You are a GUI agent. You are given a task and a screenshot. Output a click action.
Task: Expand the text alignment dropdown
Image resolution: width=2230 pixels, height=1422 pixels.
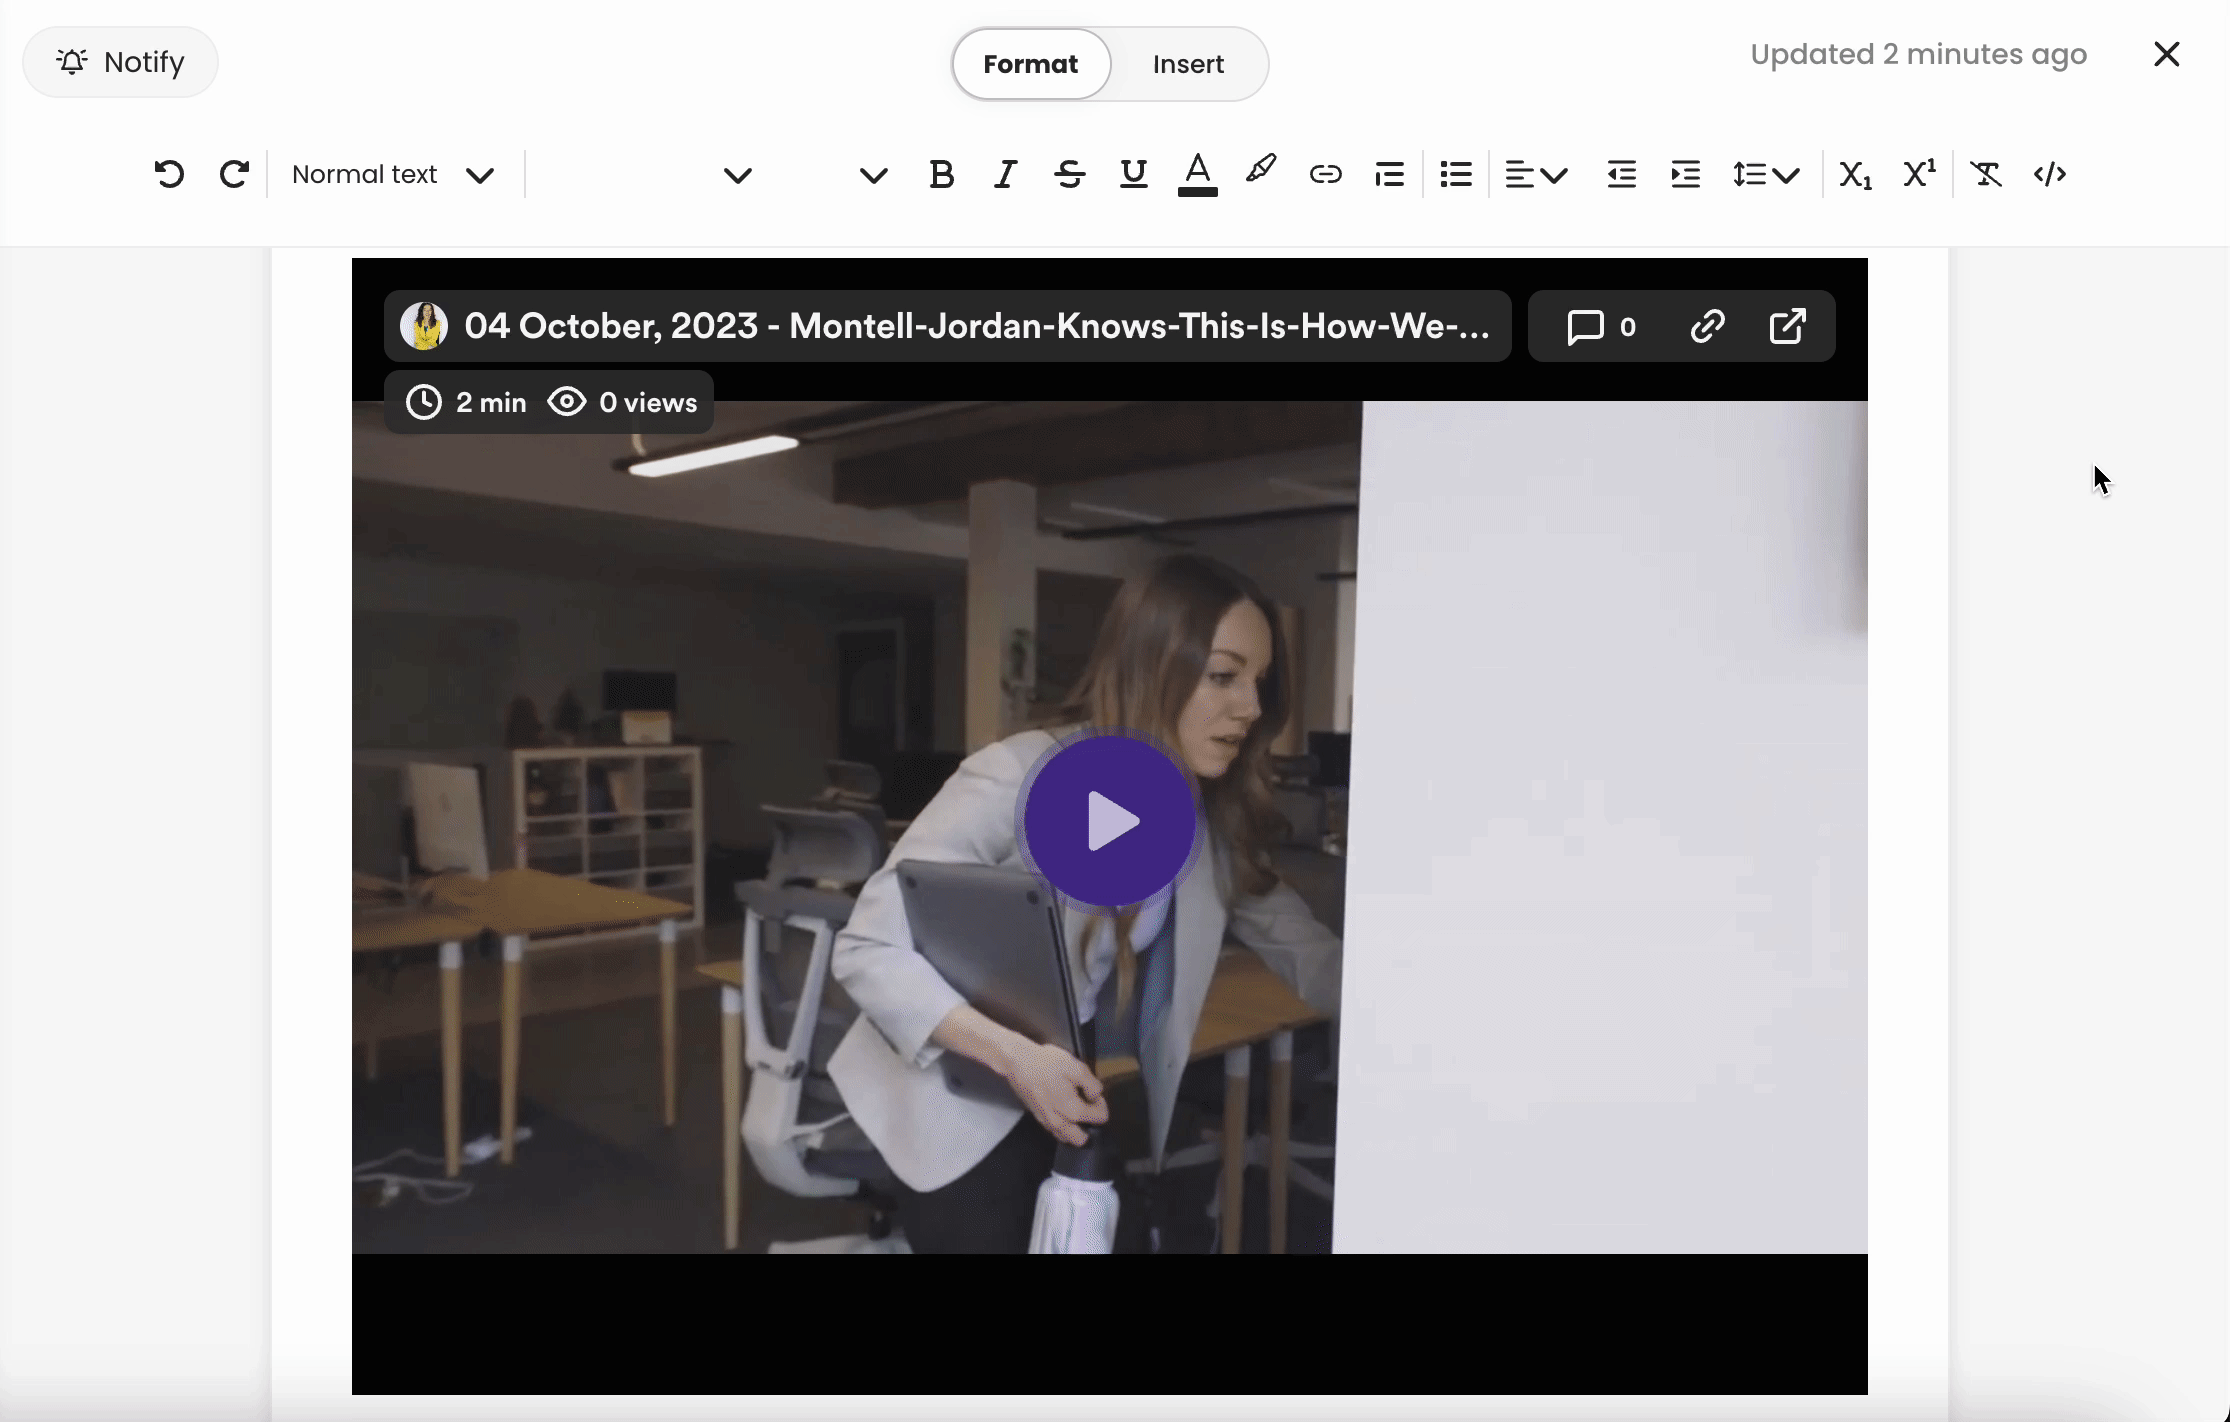pos(1536,174)
